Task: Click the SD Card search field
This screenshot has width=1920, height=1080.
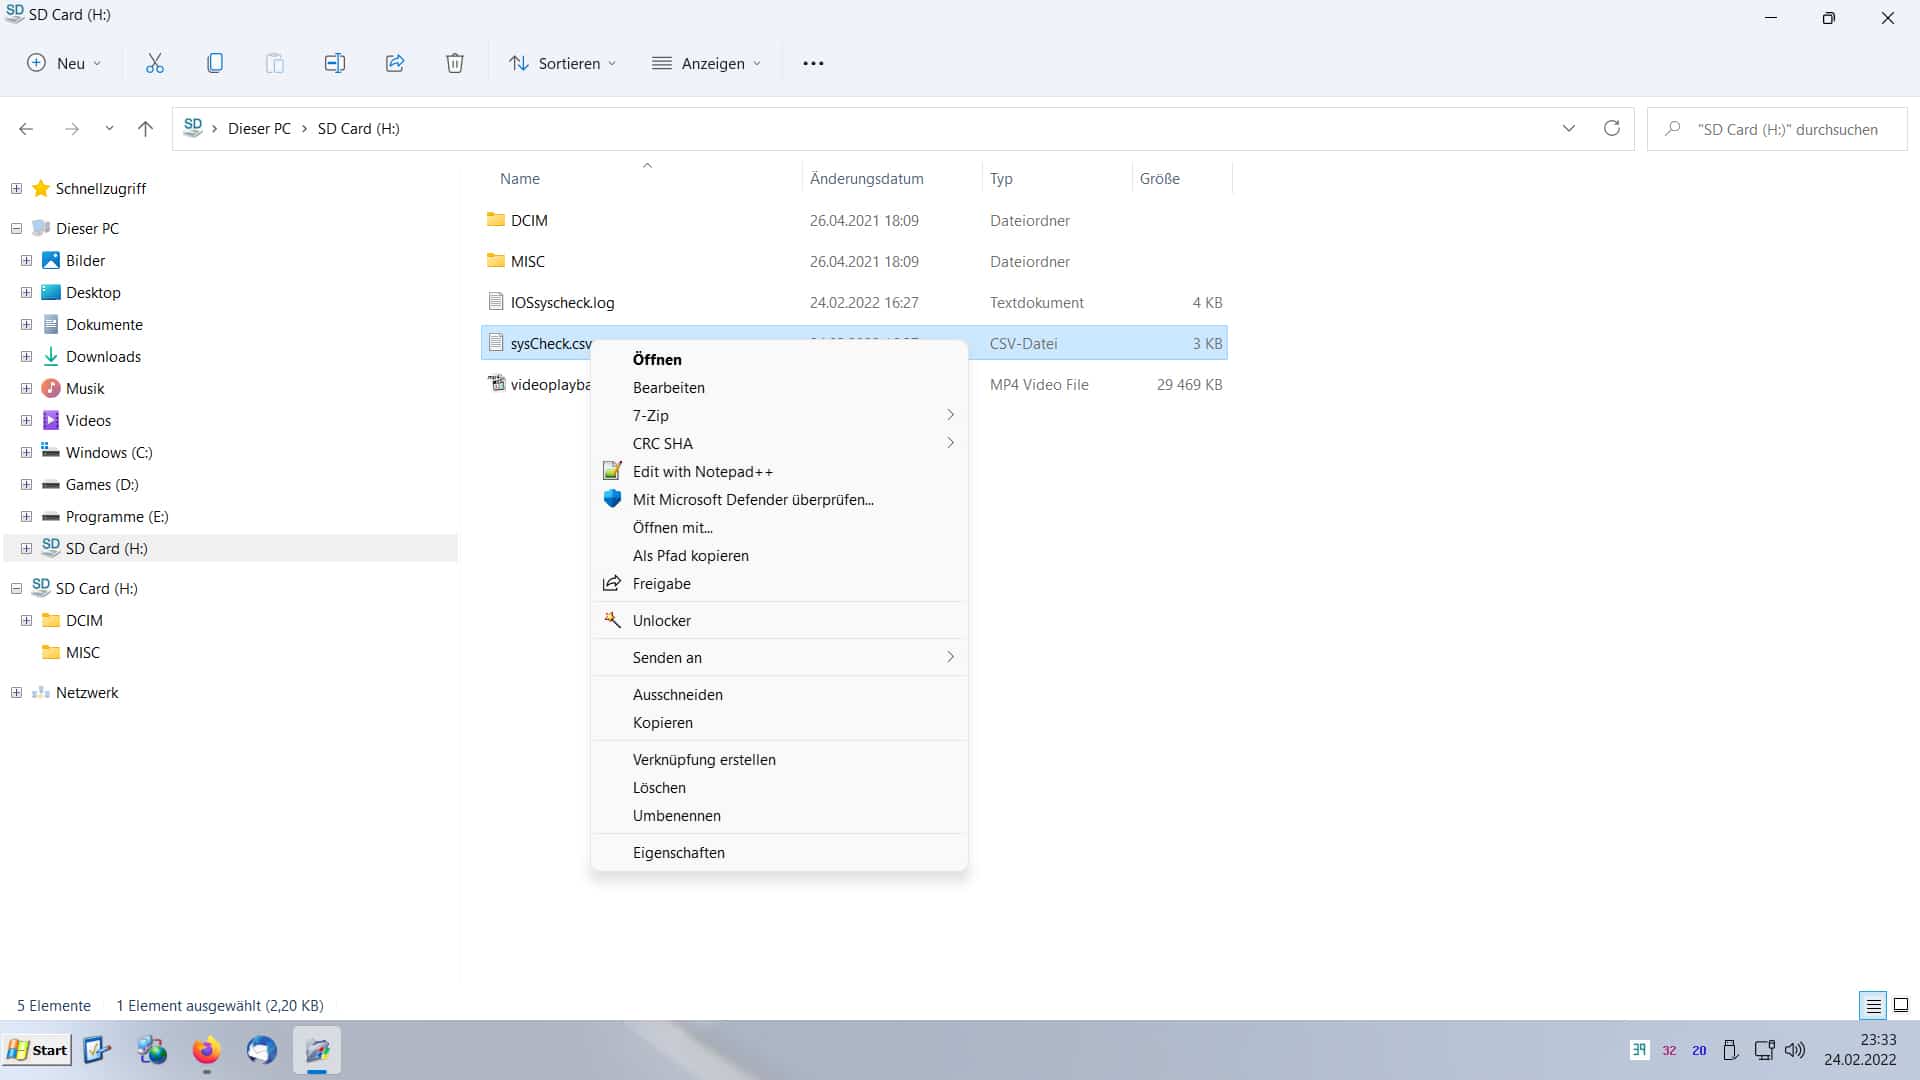Action: [1777, 129]
